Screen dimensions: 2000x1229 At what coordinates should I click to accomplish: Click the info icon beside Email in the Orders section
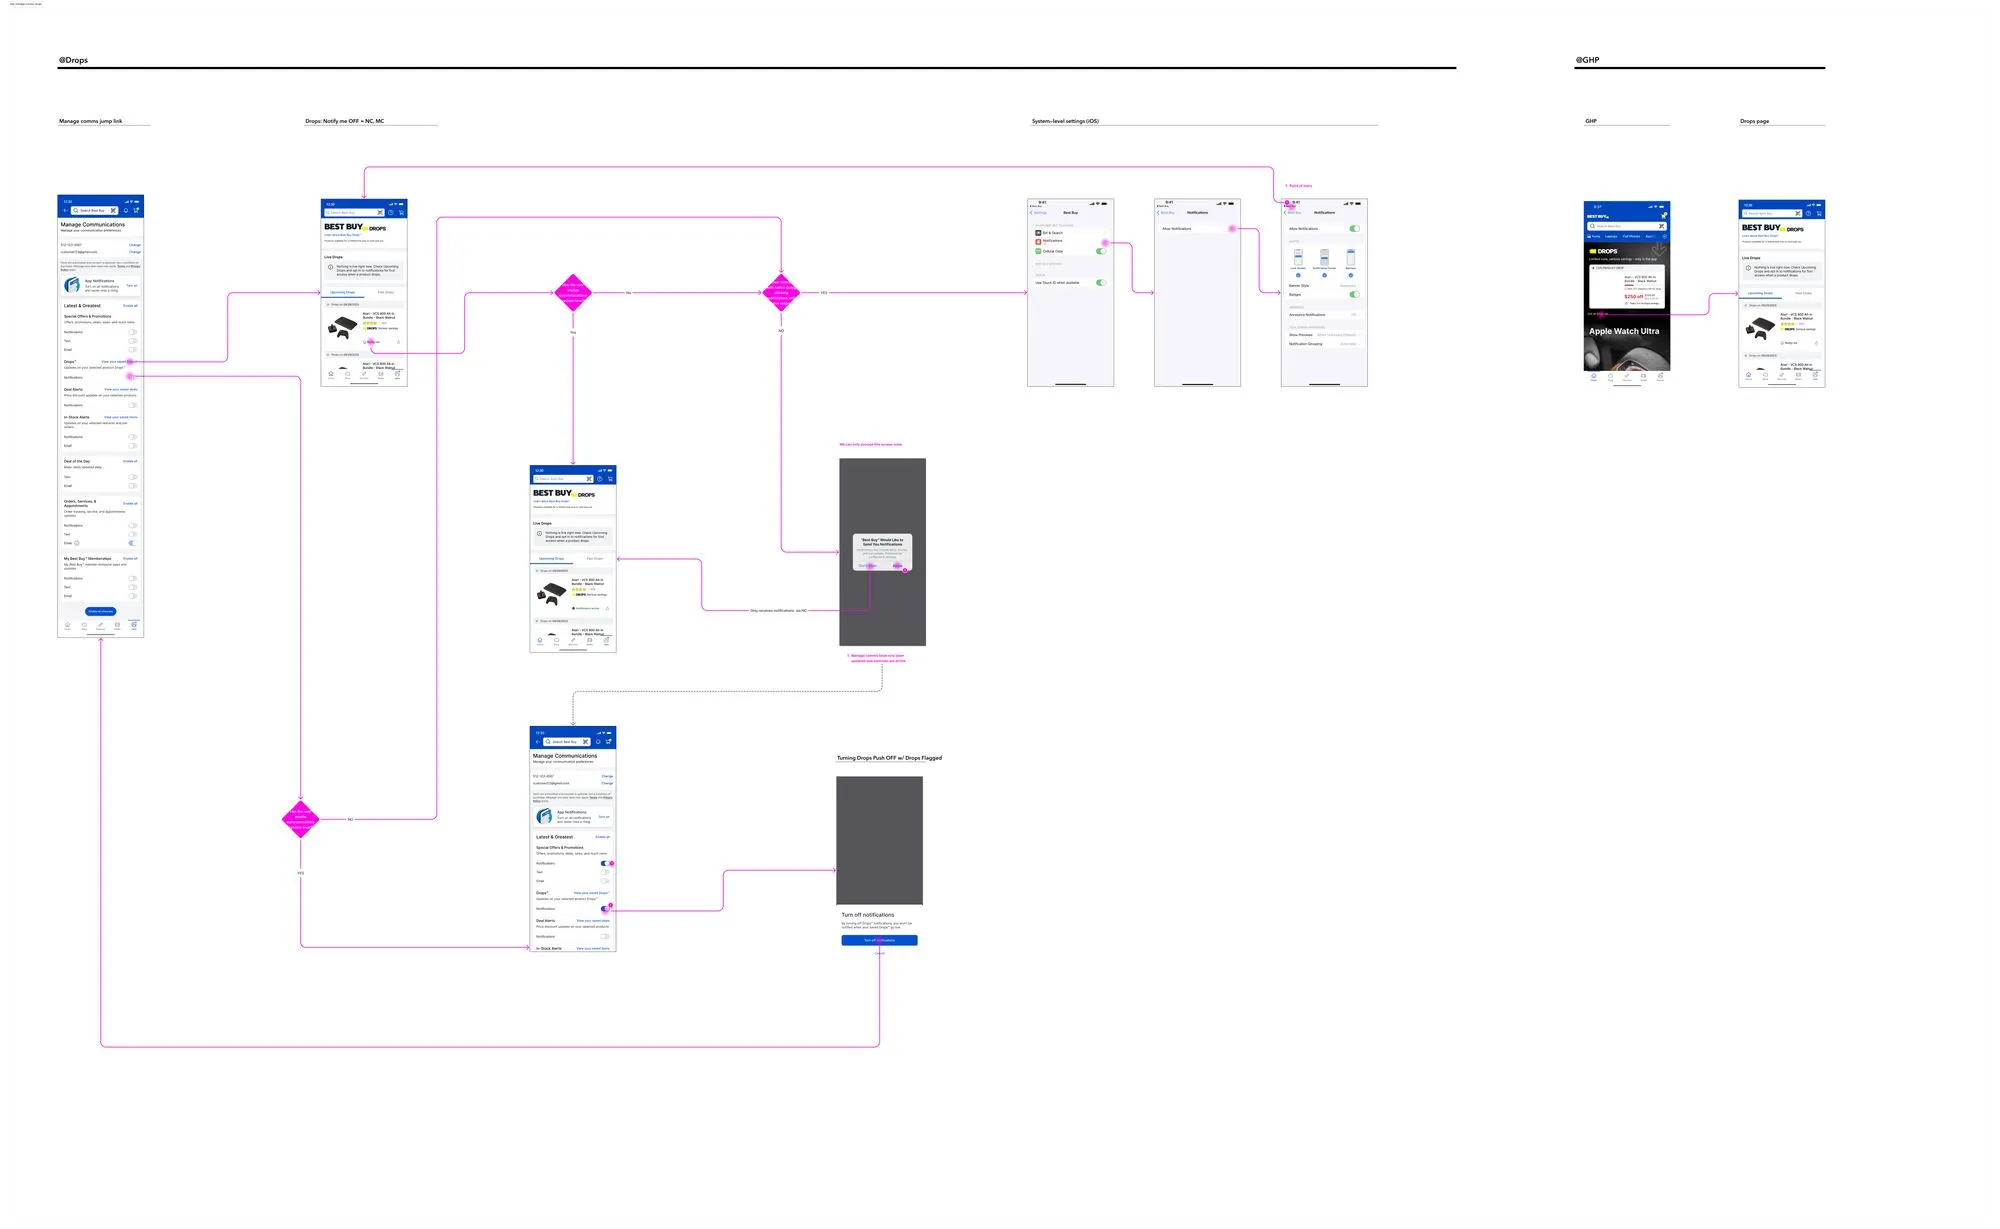[77, 543]
